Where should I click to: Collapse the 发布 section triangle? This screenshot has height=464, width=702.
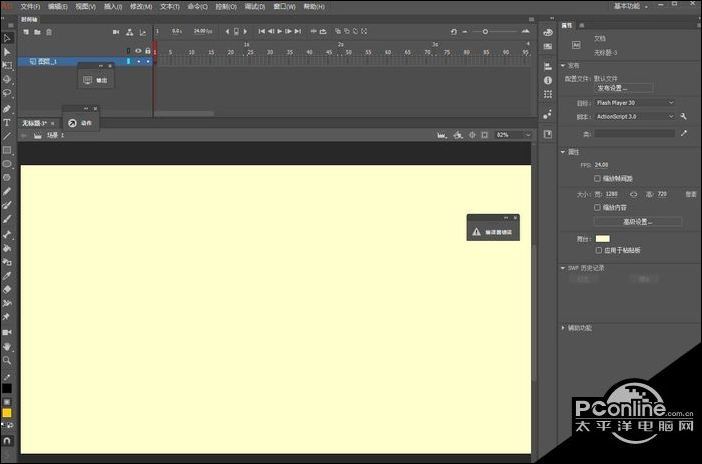click(563, 65)
